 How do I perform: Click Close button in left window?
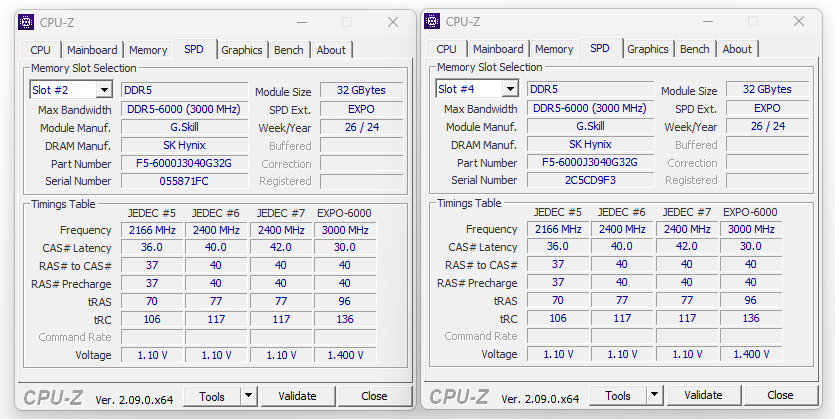374,396
